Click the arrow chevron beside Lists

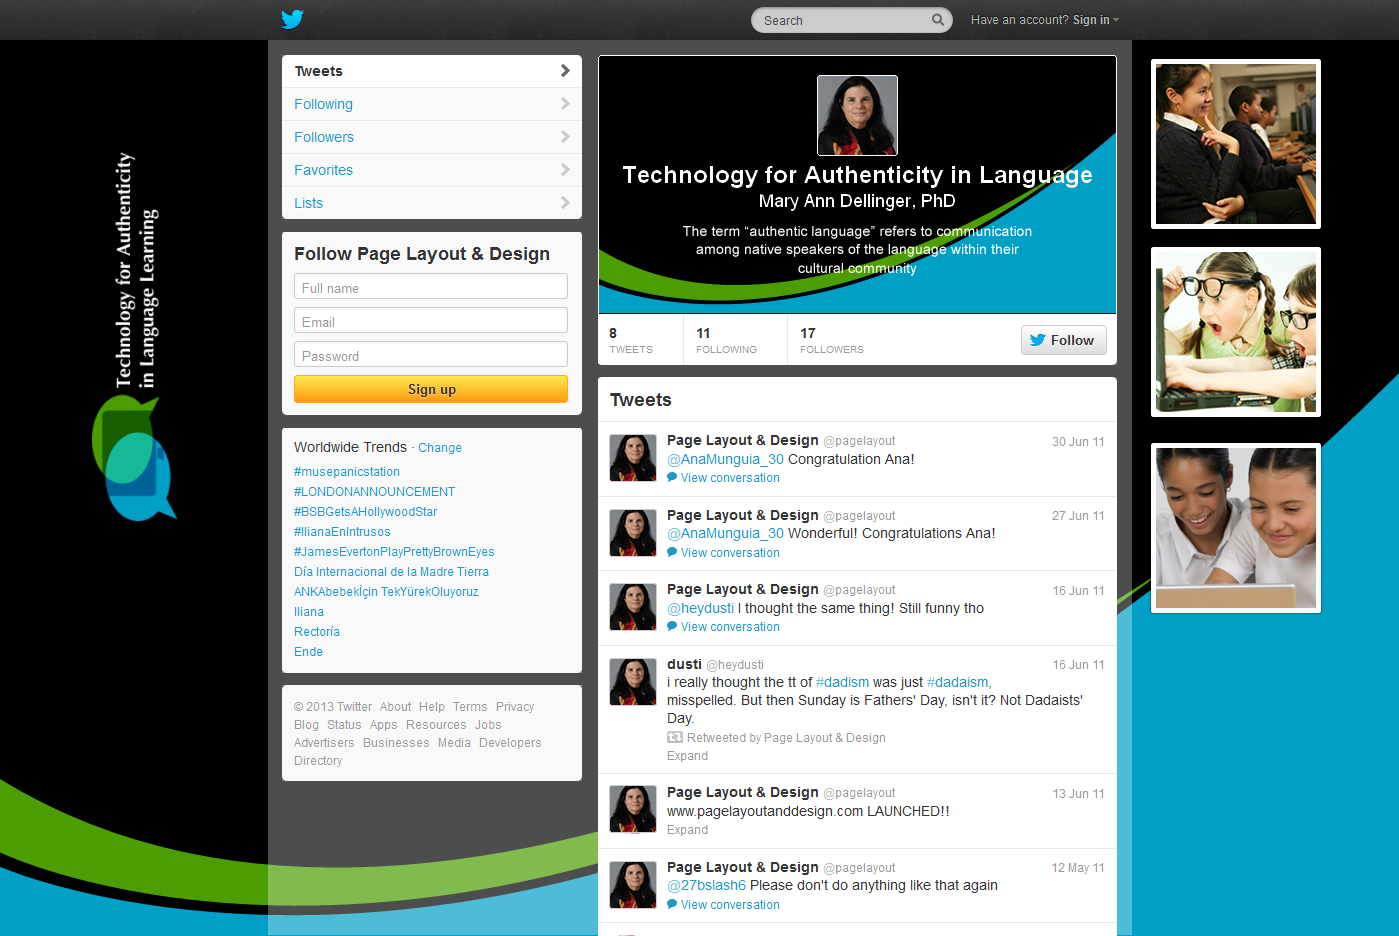tap(565, 203)
